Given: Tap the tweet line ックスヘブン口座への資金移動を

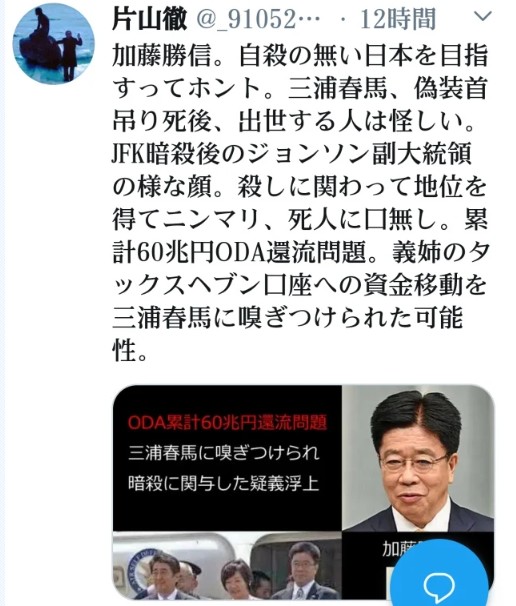Looking at the screenshot, I should coord(300,286).
